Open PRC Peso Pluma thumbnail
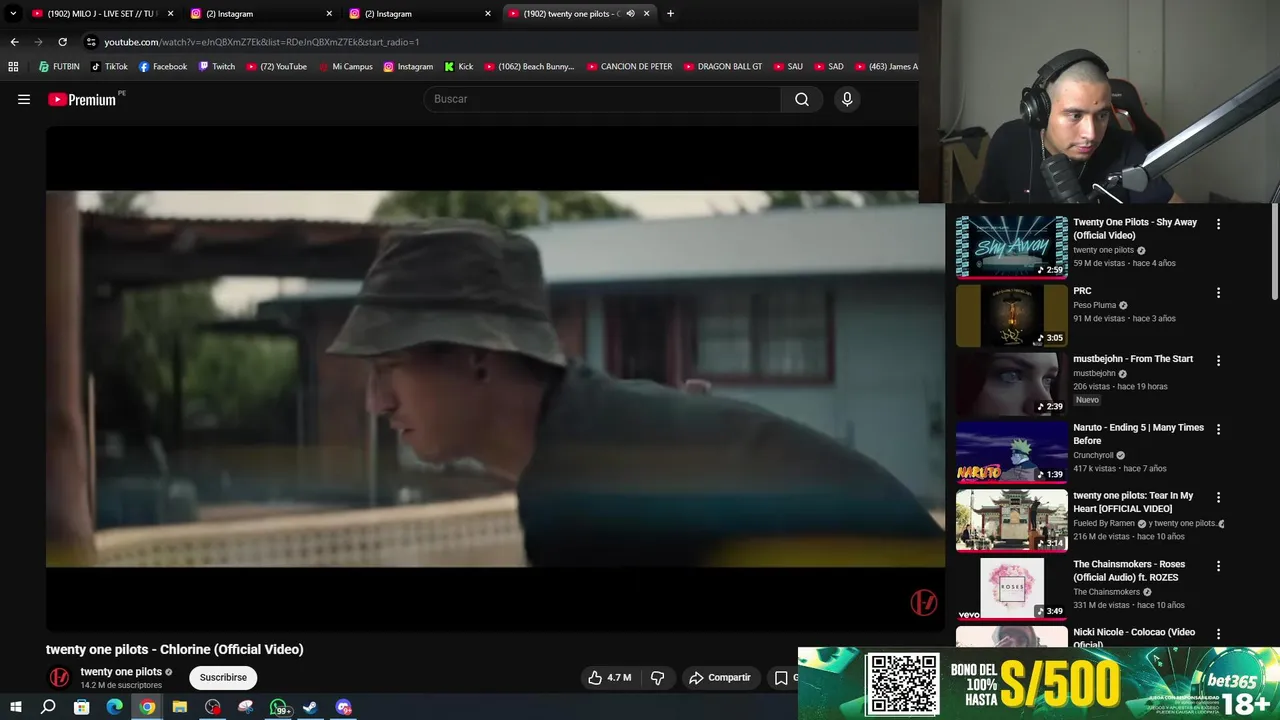Screen dimensions: 1280x720 1011,316
